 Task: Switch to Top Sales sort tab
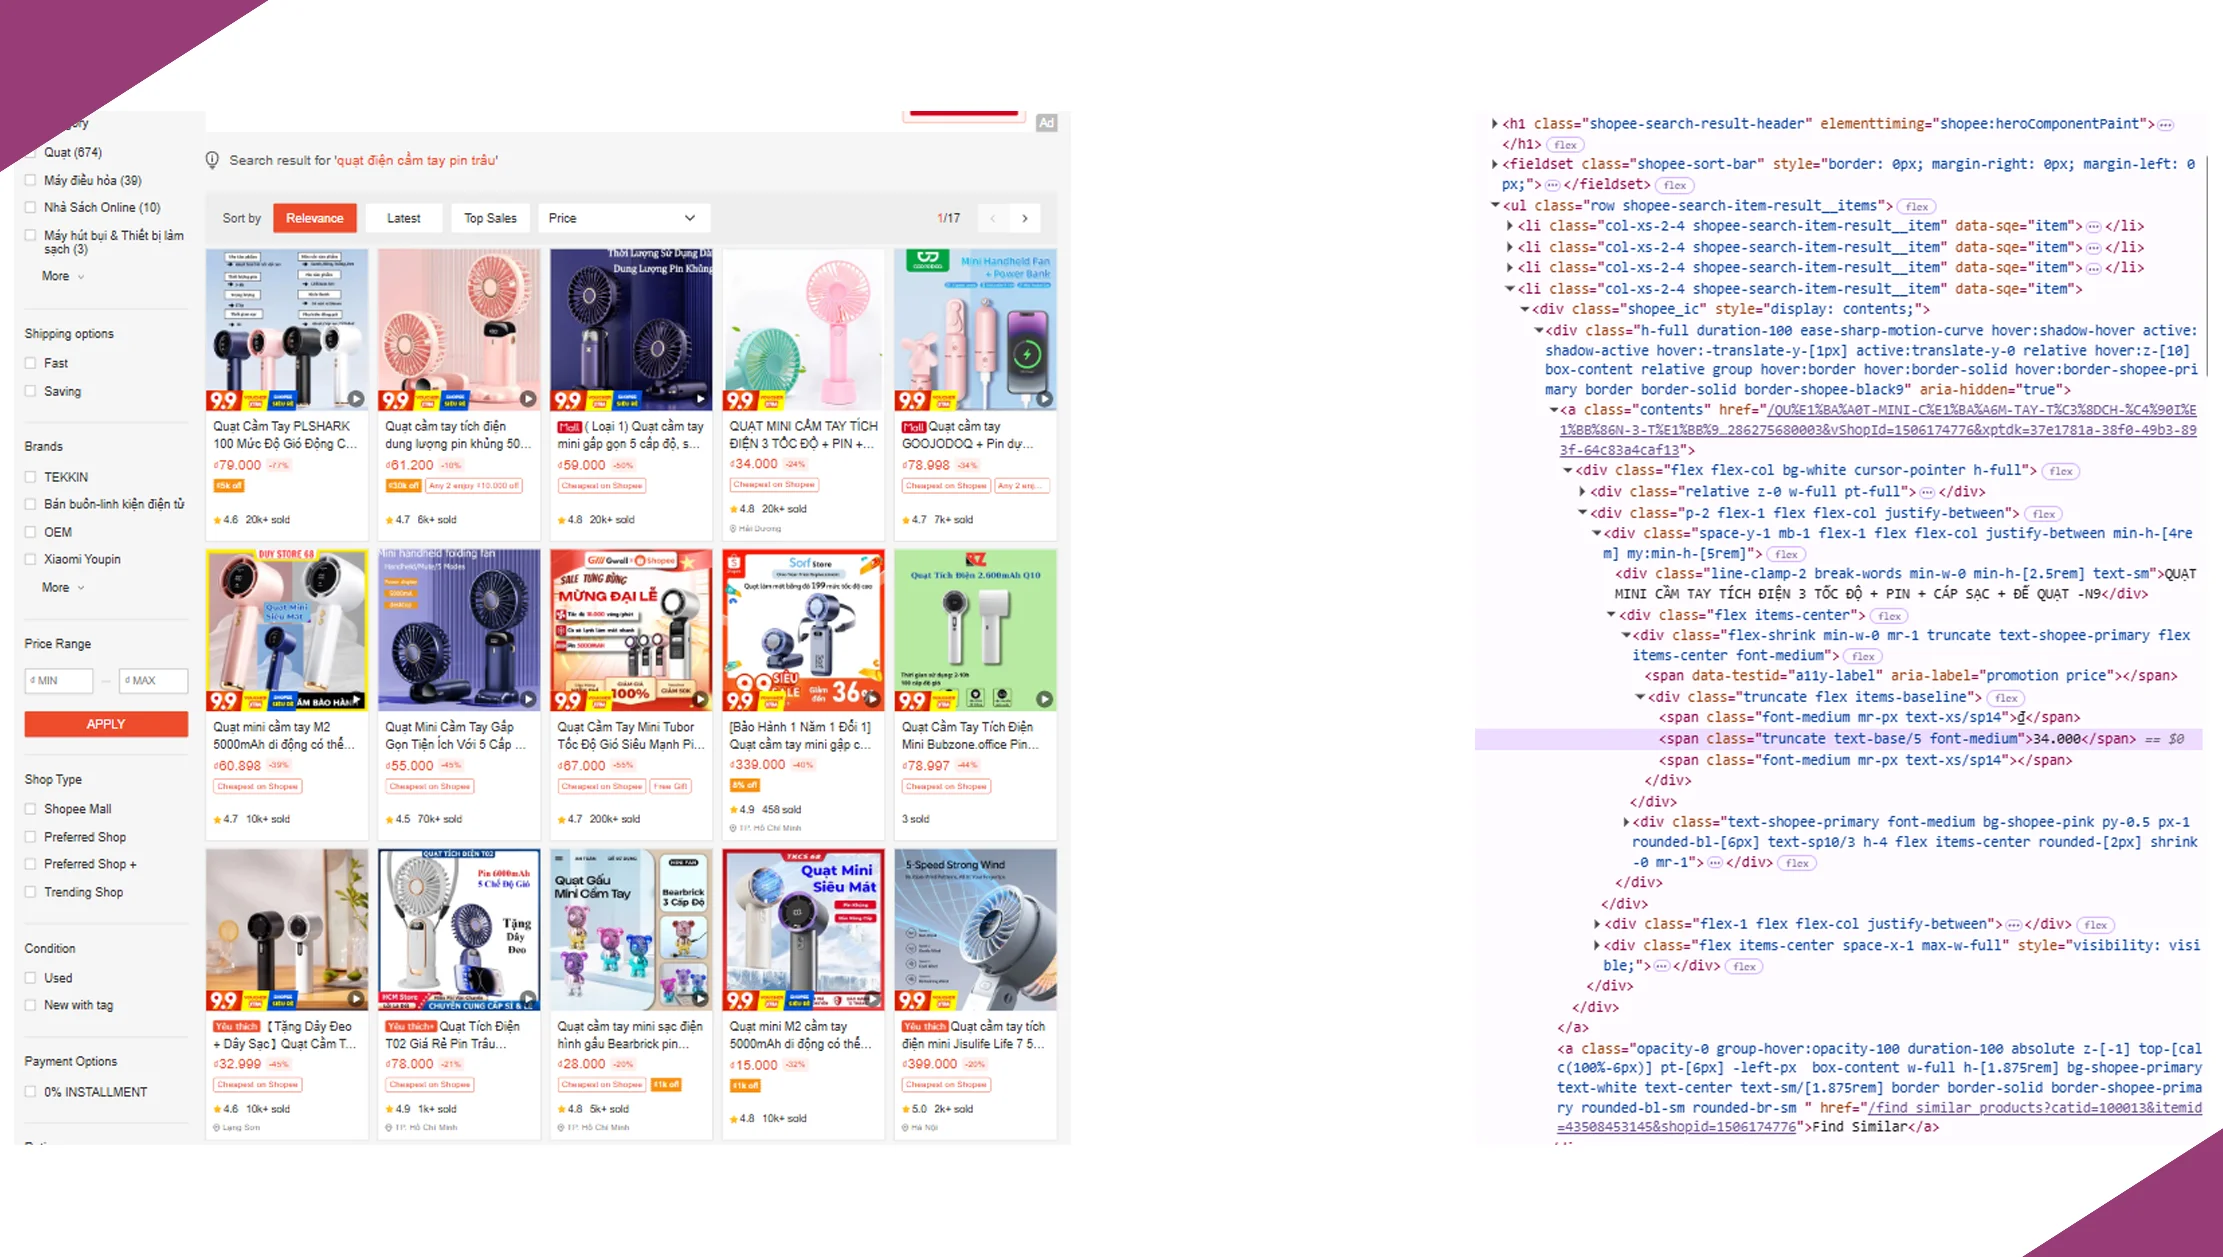tap(490, 218)
